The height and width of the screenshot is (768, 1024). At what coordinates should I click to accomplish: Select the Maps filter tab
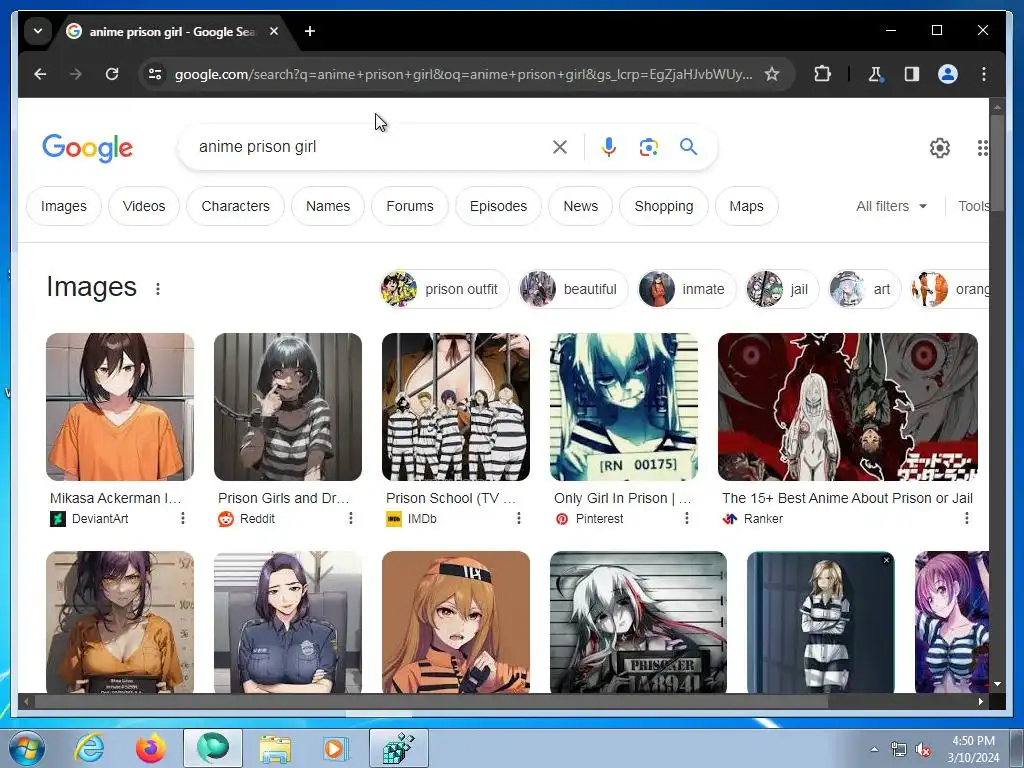pyautogui.click(x=746, y=206)
